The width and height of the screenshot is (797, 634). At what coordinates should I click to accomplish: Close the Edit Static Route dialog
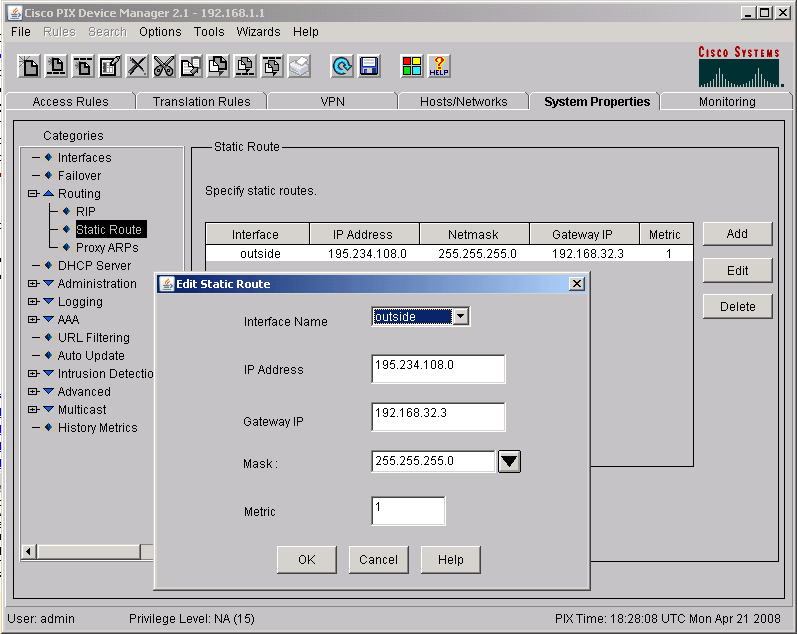click(x=577, y=284)
